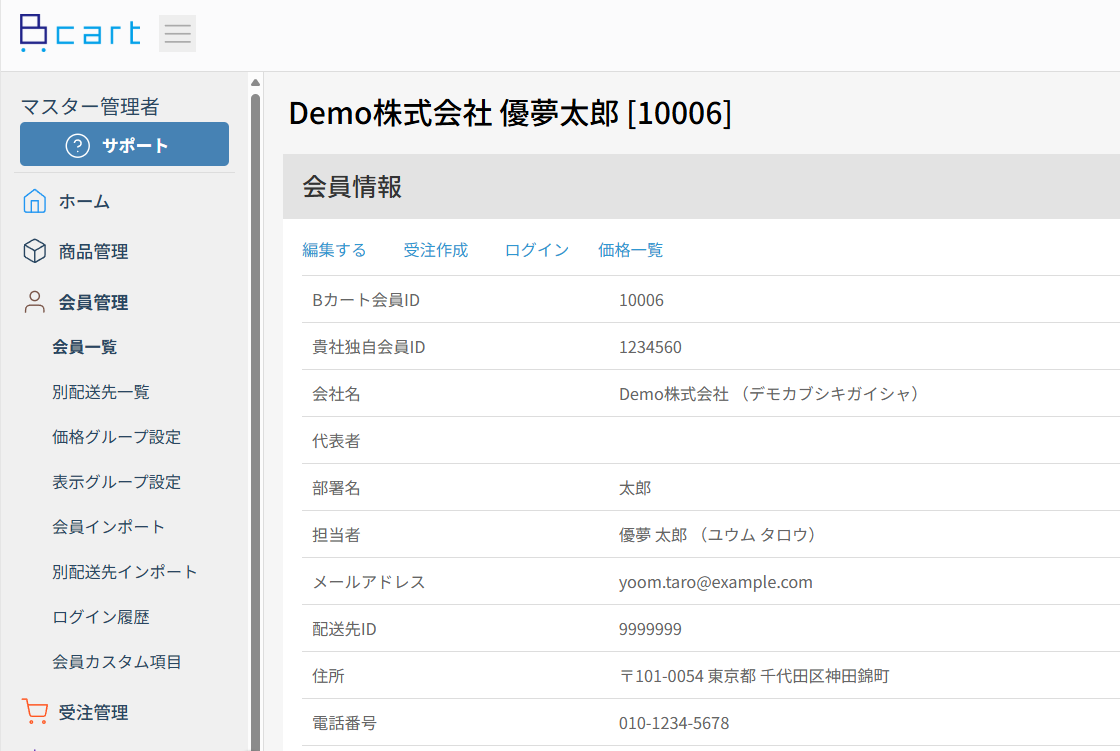Click the box icon for 商品管理

(x=34, y=252)
